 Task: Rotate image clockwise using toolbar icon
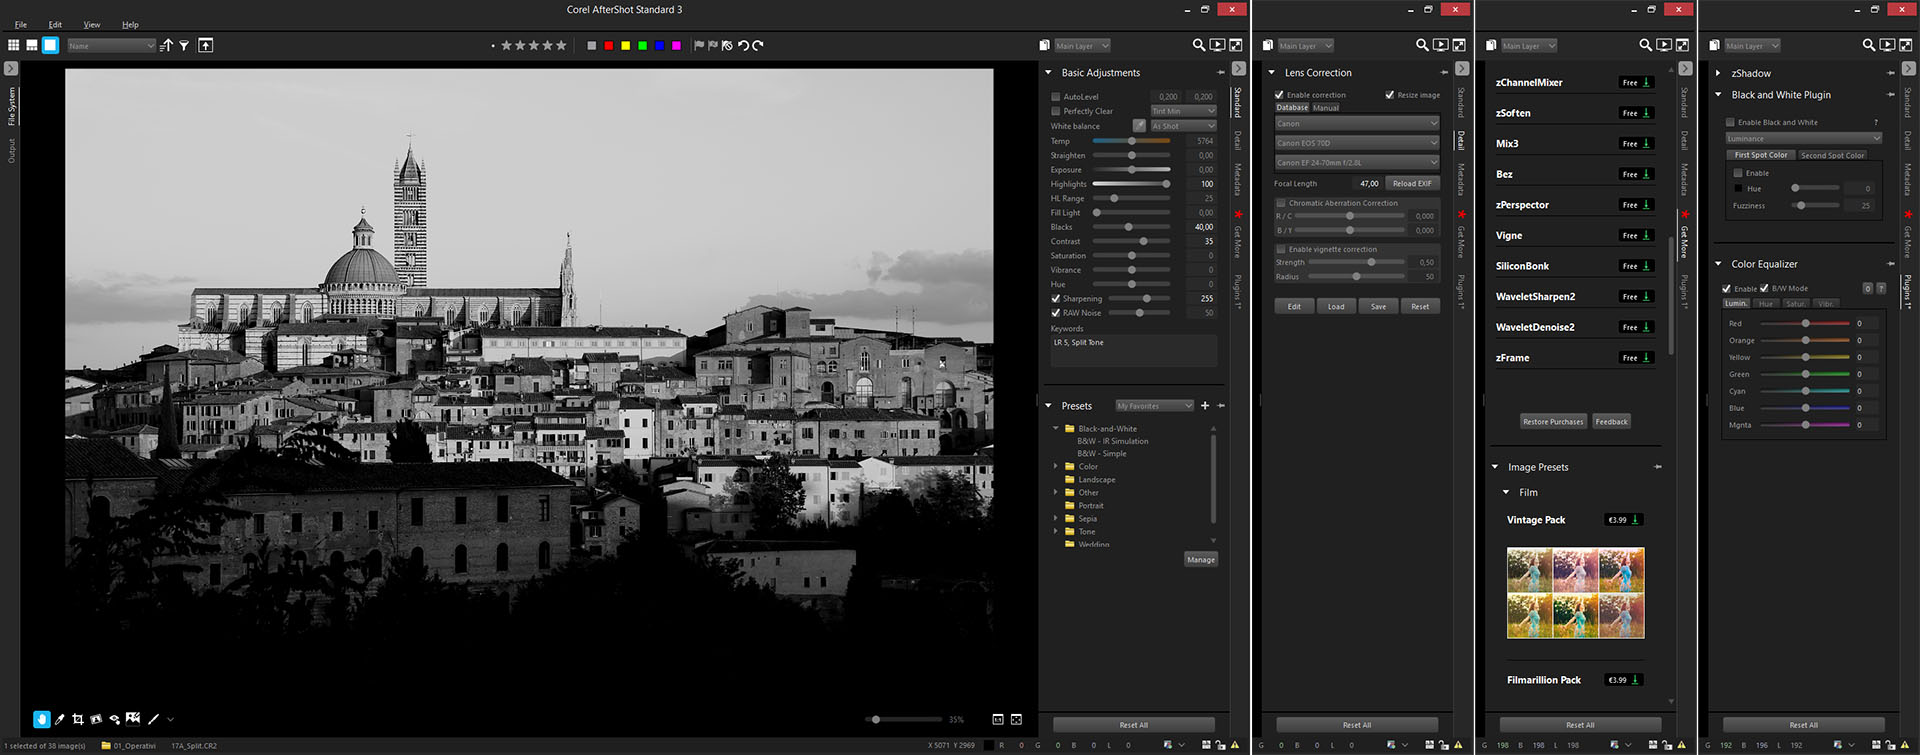(758, 45)
